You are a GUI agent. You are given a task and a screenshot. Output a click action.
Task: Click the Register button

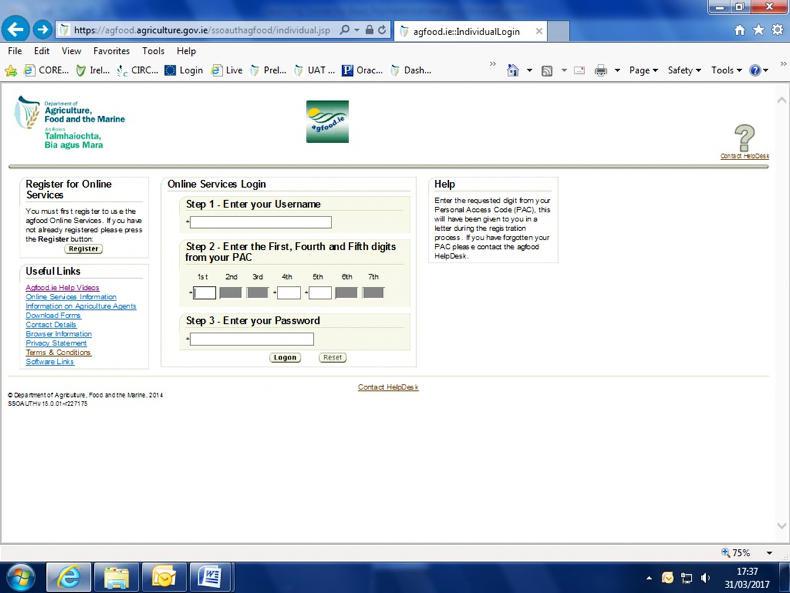(84, 249)
